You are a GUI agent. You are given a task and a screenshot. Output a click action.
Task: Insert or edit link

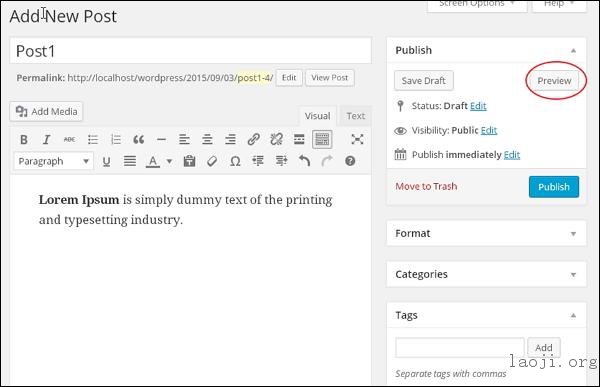[x=253, y=140]
